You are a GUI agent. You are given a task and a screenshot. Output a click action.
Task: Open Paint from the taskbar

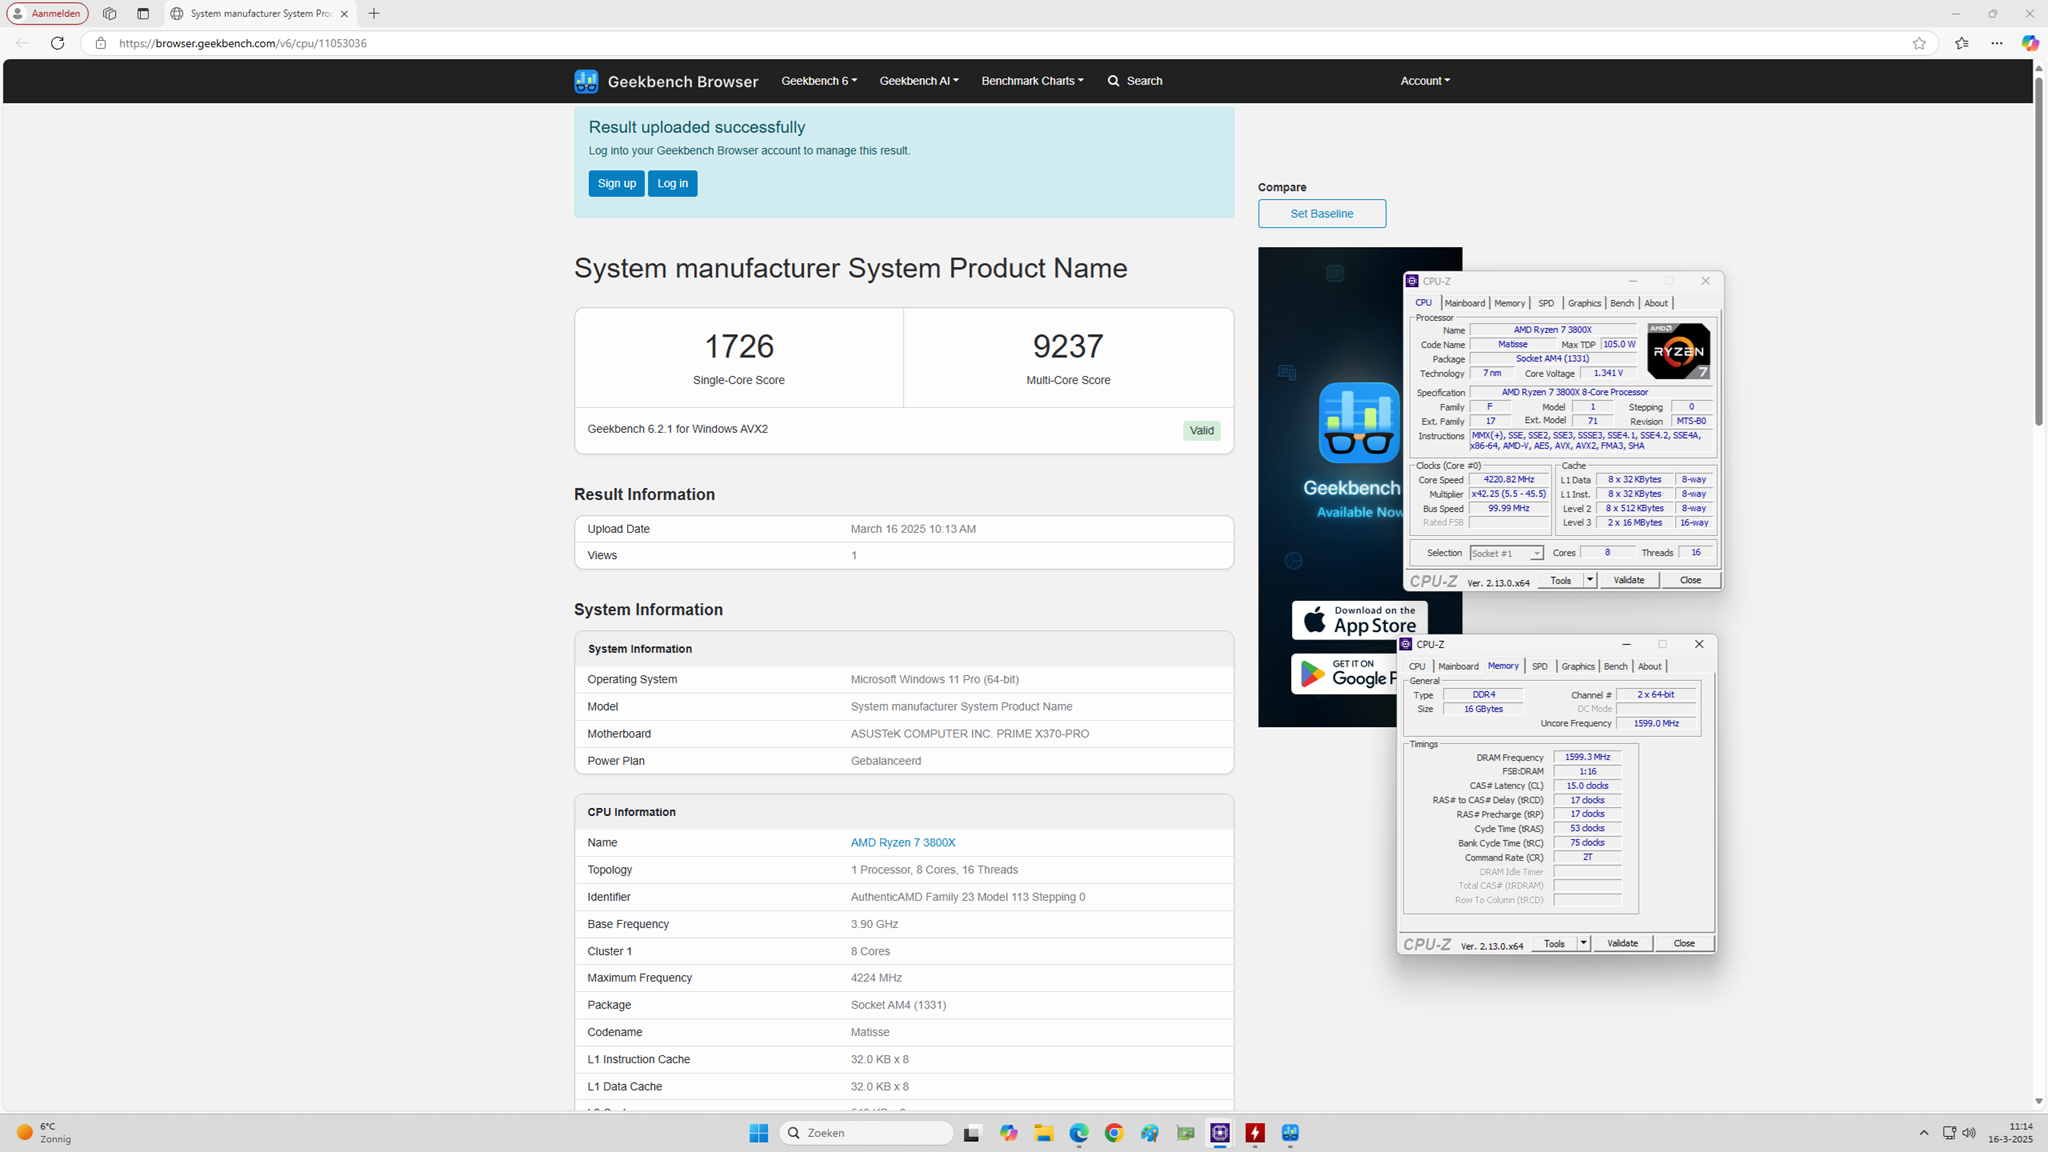pos(1150,1133)
